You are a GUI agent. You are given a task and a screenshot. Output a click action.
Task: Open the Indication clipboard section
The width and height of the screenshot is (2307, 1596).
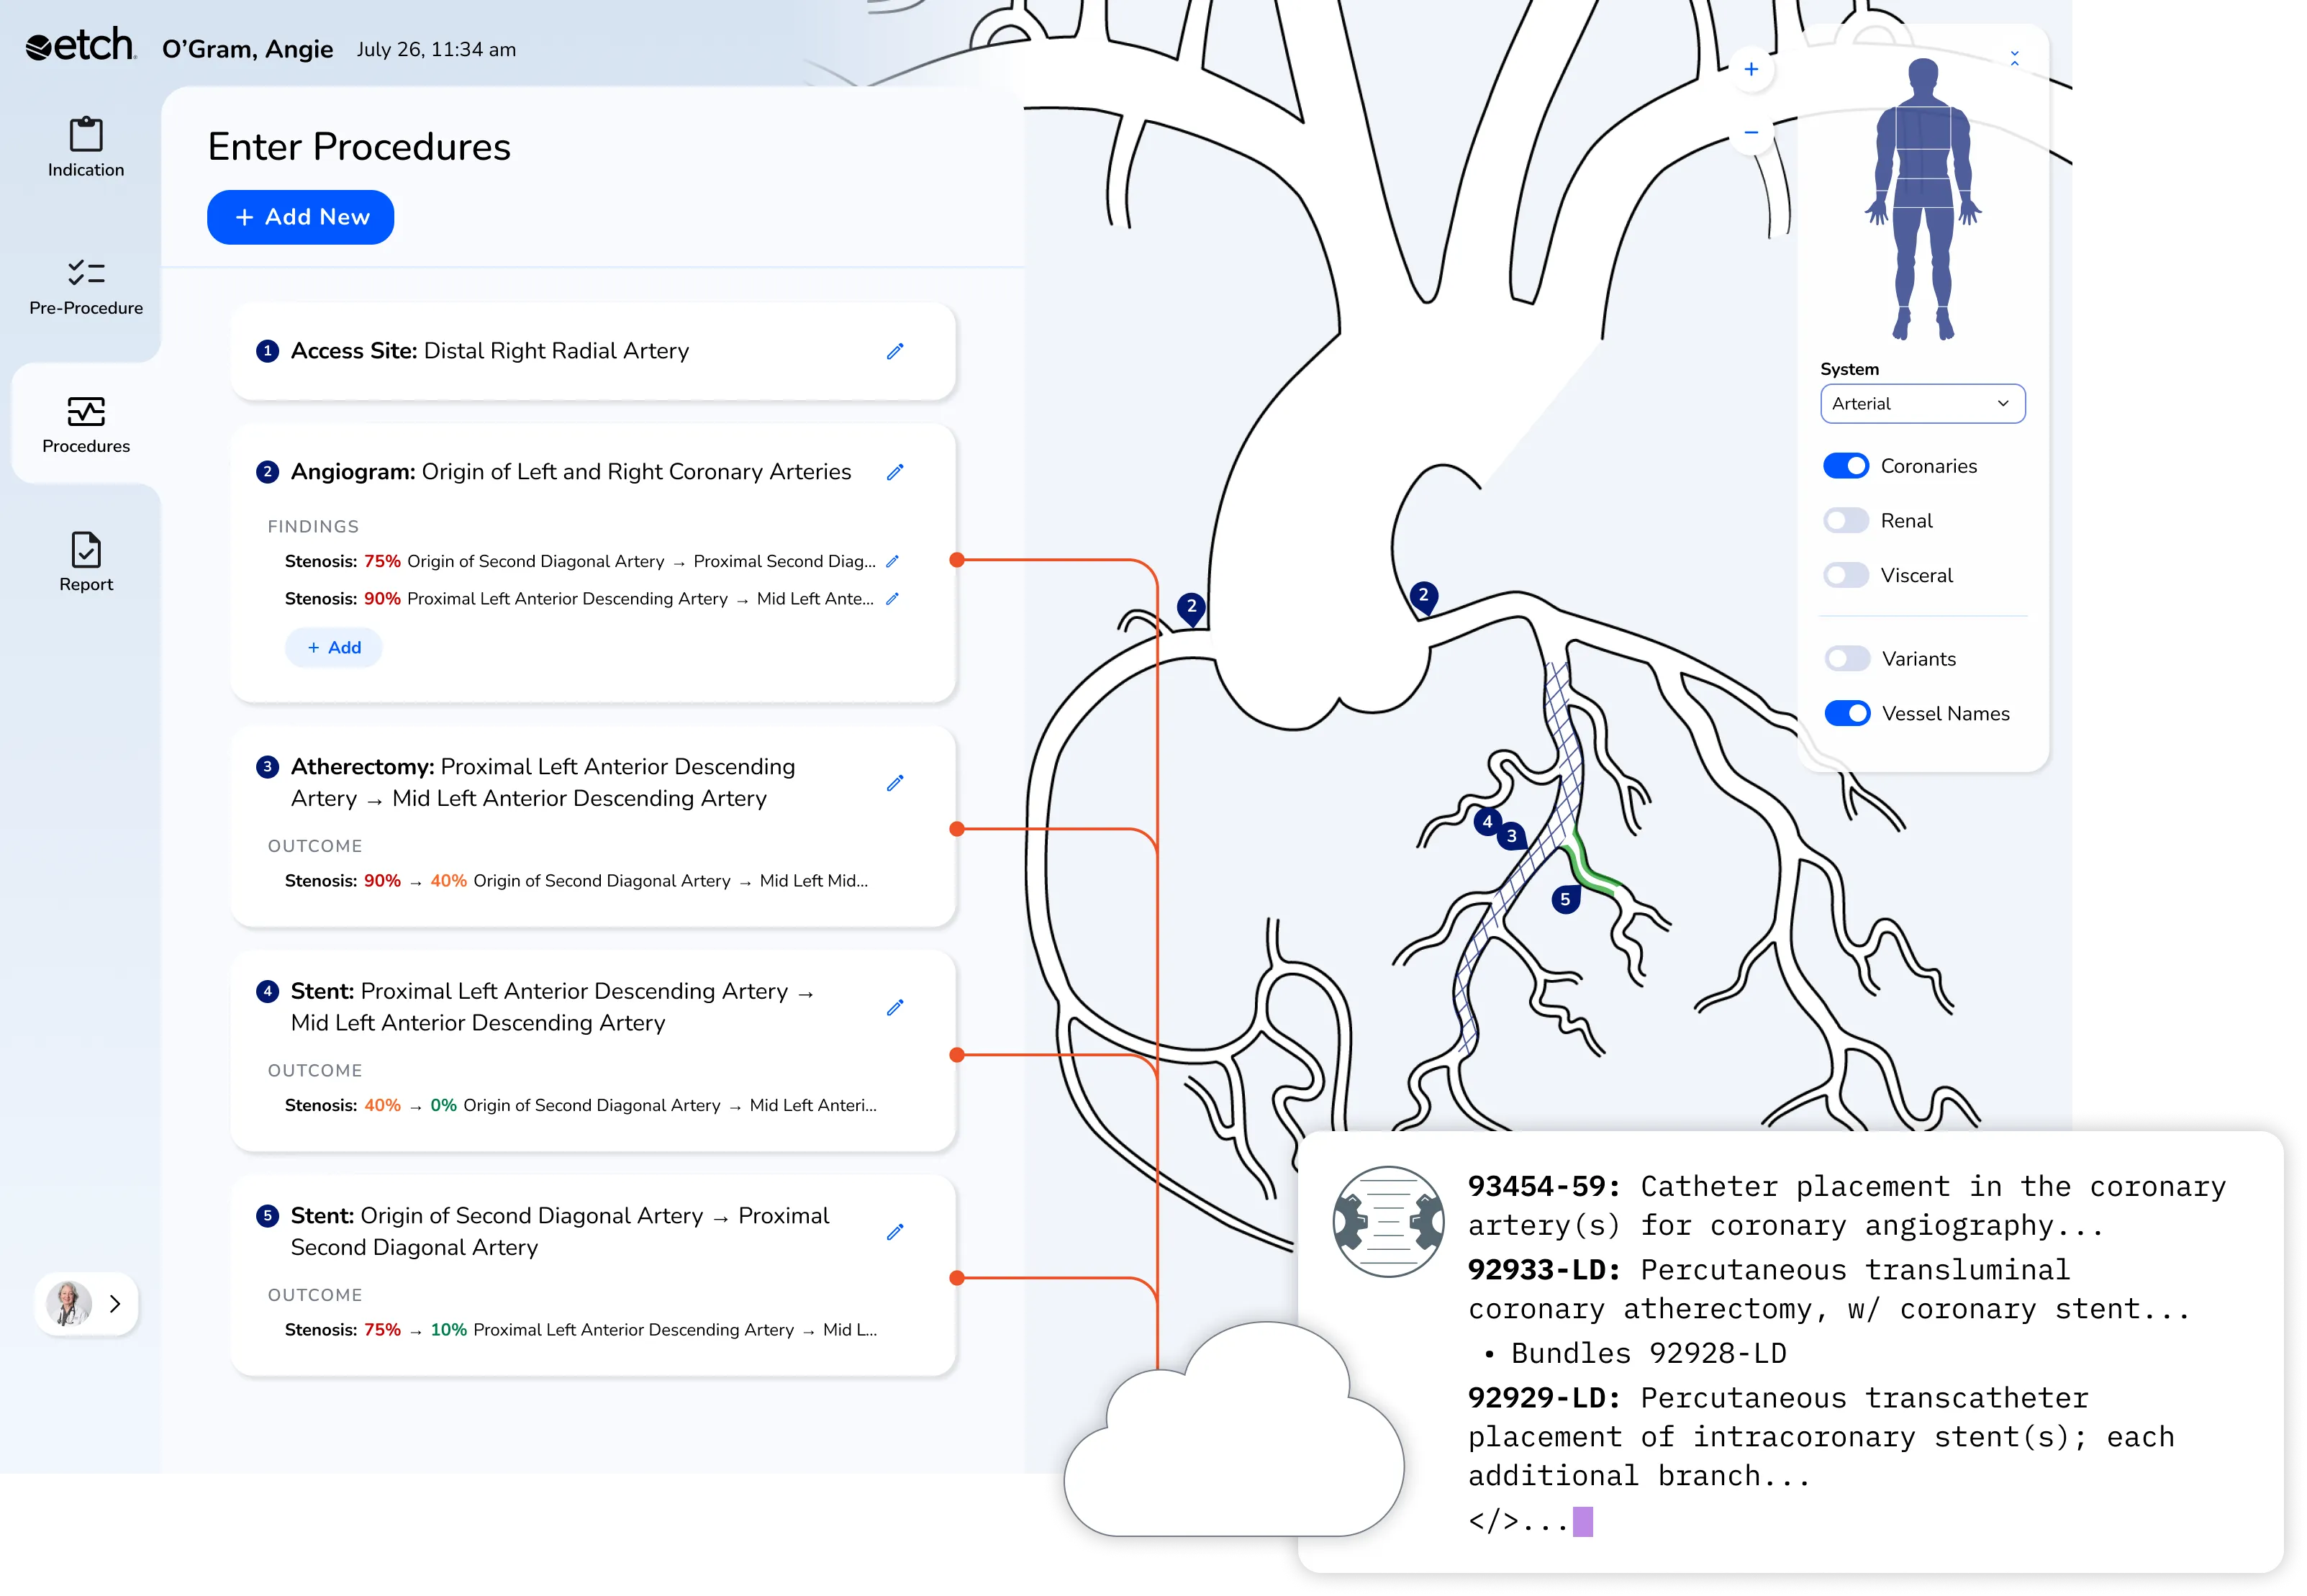tap(86, 147)
